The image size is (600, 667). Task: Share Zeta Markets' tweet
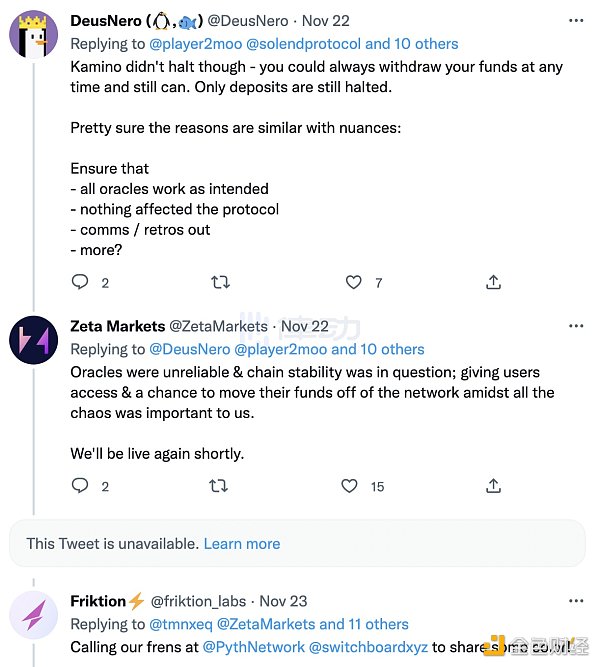click(493, 486)
